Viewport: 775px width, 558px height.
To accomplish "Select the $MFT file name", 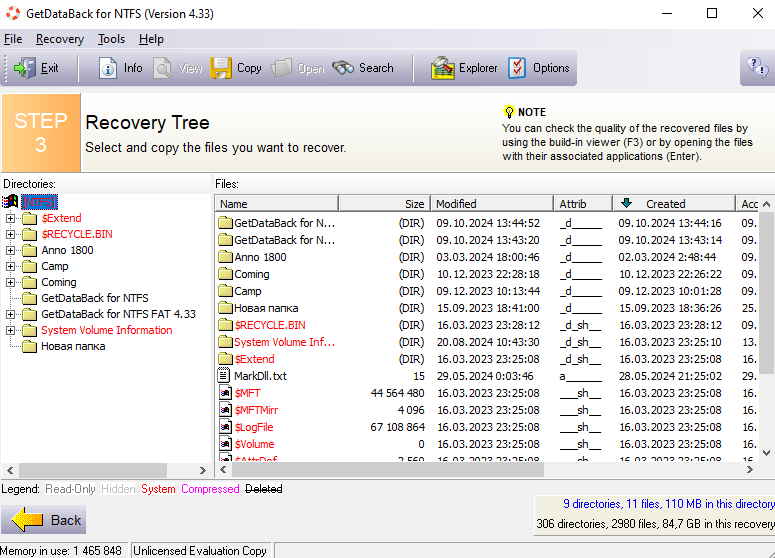I will coord(248,393).
